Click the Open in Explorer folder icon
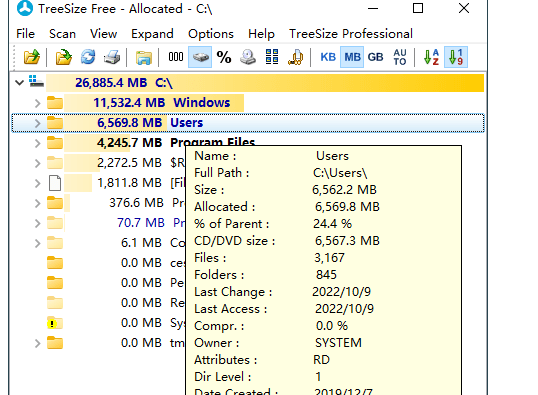538x395 pixels. (x=144, y=57)
